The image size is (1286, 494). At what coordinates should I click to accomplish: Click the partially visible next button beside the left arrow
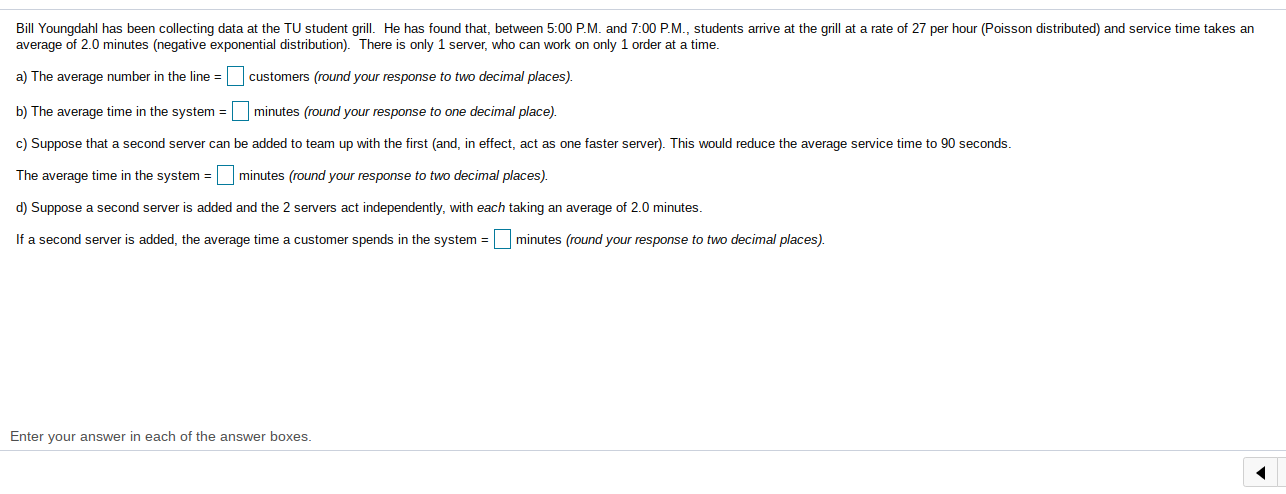coord(1282,472)
